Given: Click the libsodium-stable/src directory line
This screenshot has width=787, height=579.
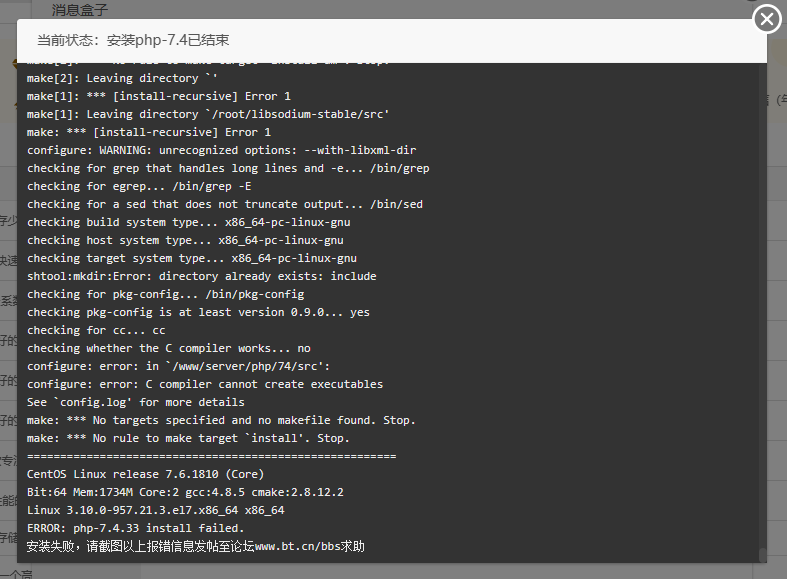Looking at the screenshot, I should point(208,114).
